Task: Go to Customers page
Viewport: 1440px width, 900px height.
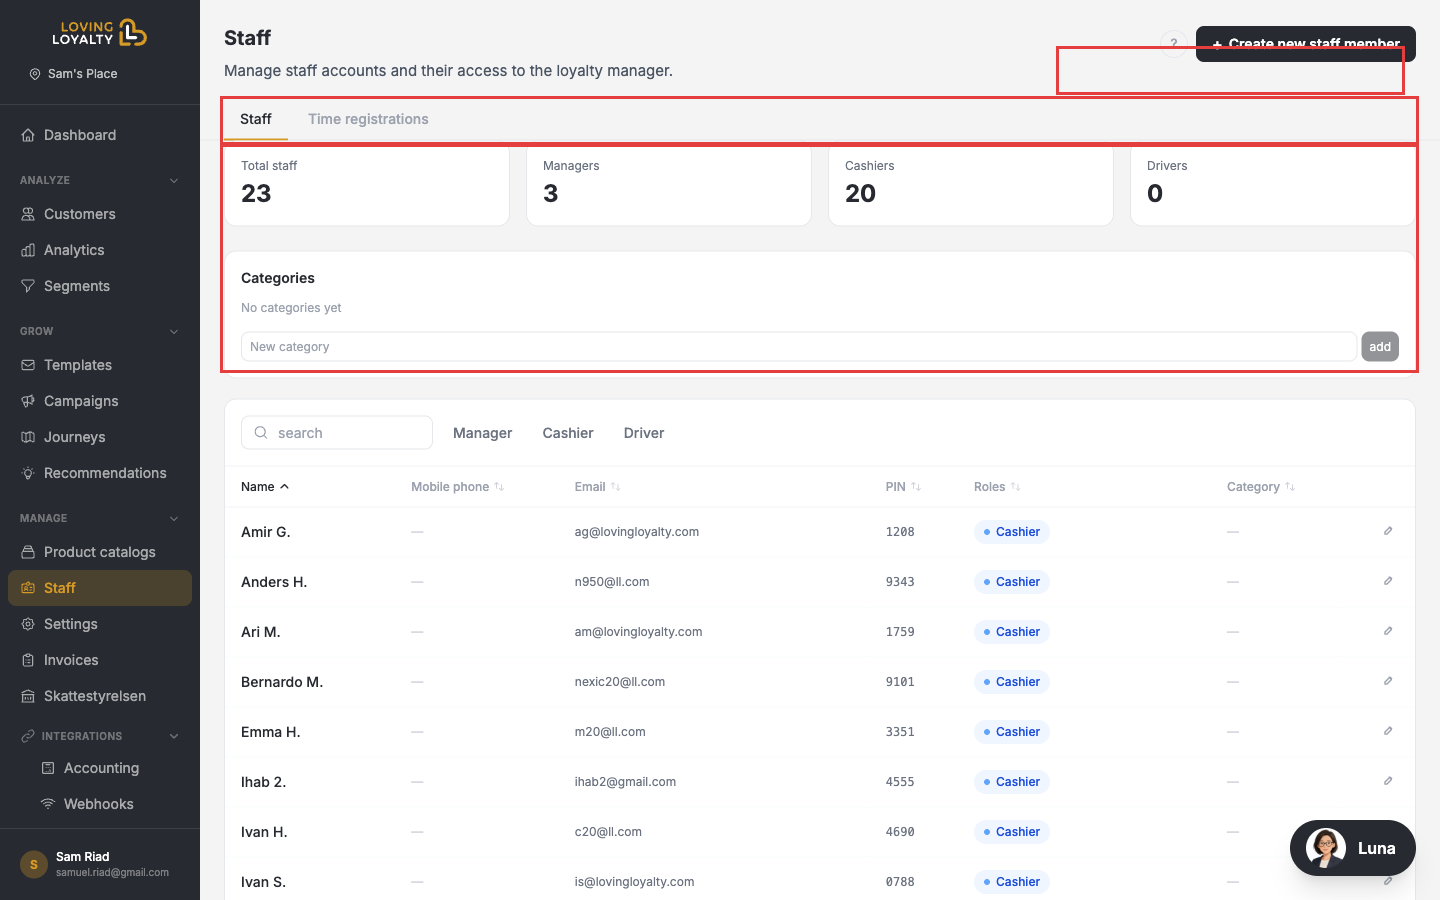Action: coord(100,214)
